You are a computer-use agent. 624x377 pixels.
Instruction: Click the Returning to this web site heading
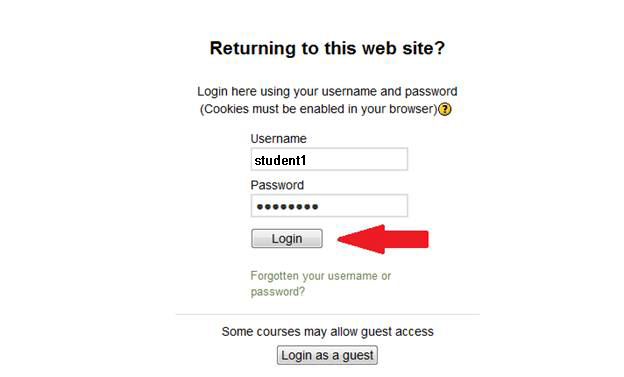point(327,48)
